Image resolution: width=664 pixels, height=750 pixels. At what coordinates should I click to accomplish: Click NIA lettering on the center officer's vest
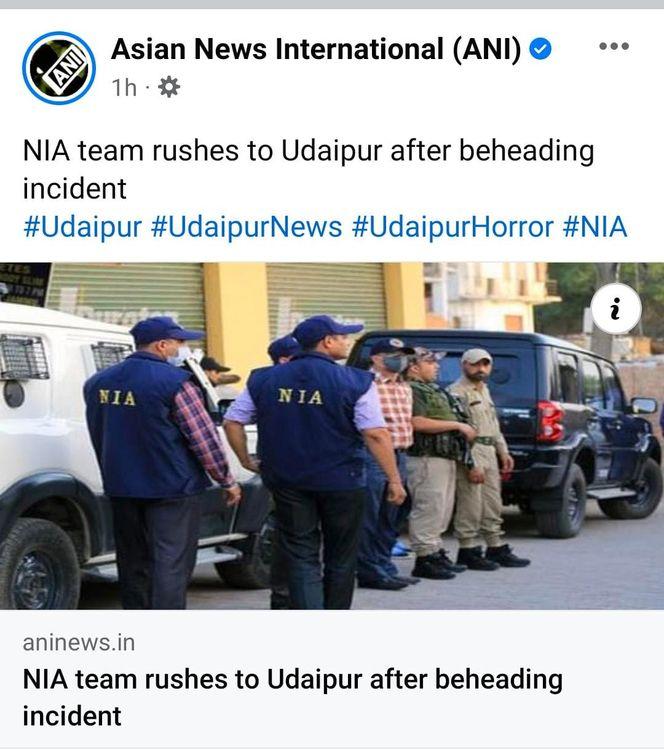(300, 397)
